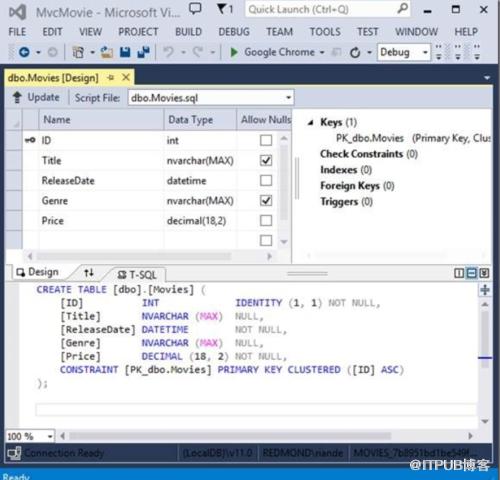This screenshot has height=480, width=500.
Task: Click the grayed toolbar icon after Google Chrome
Action: tap(337, 52)
